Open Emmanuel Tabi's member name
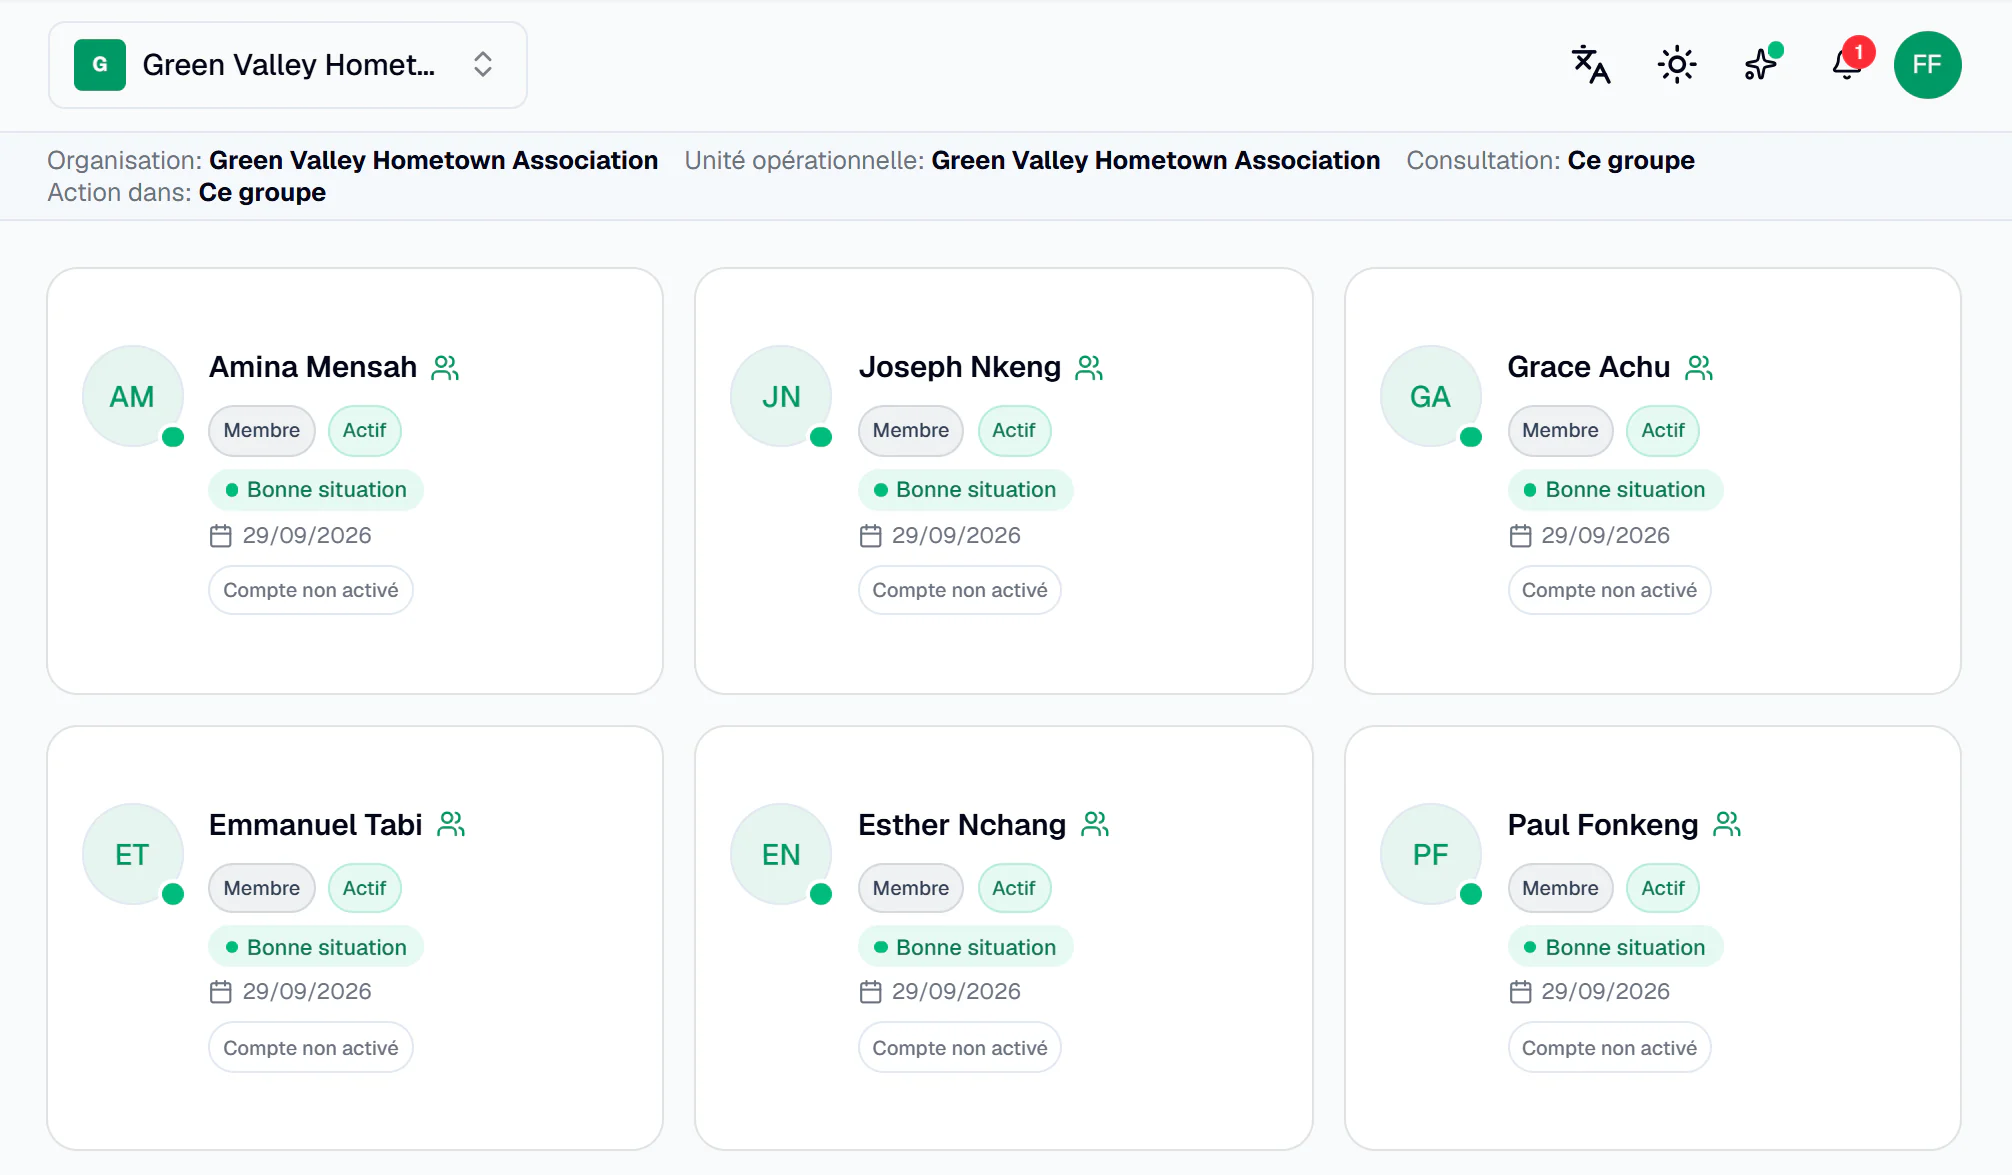The height and width of the screenshot is (1175, 2012). coord(316,825)
